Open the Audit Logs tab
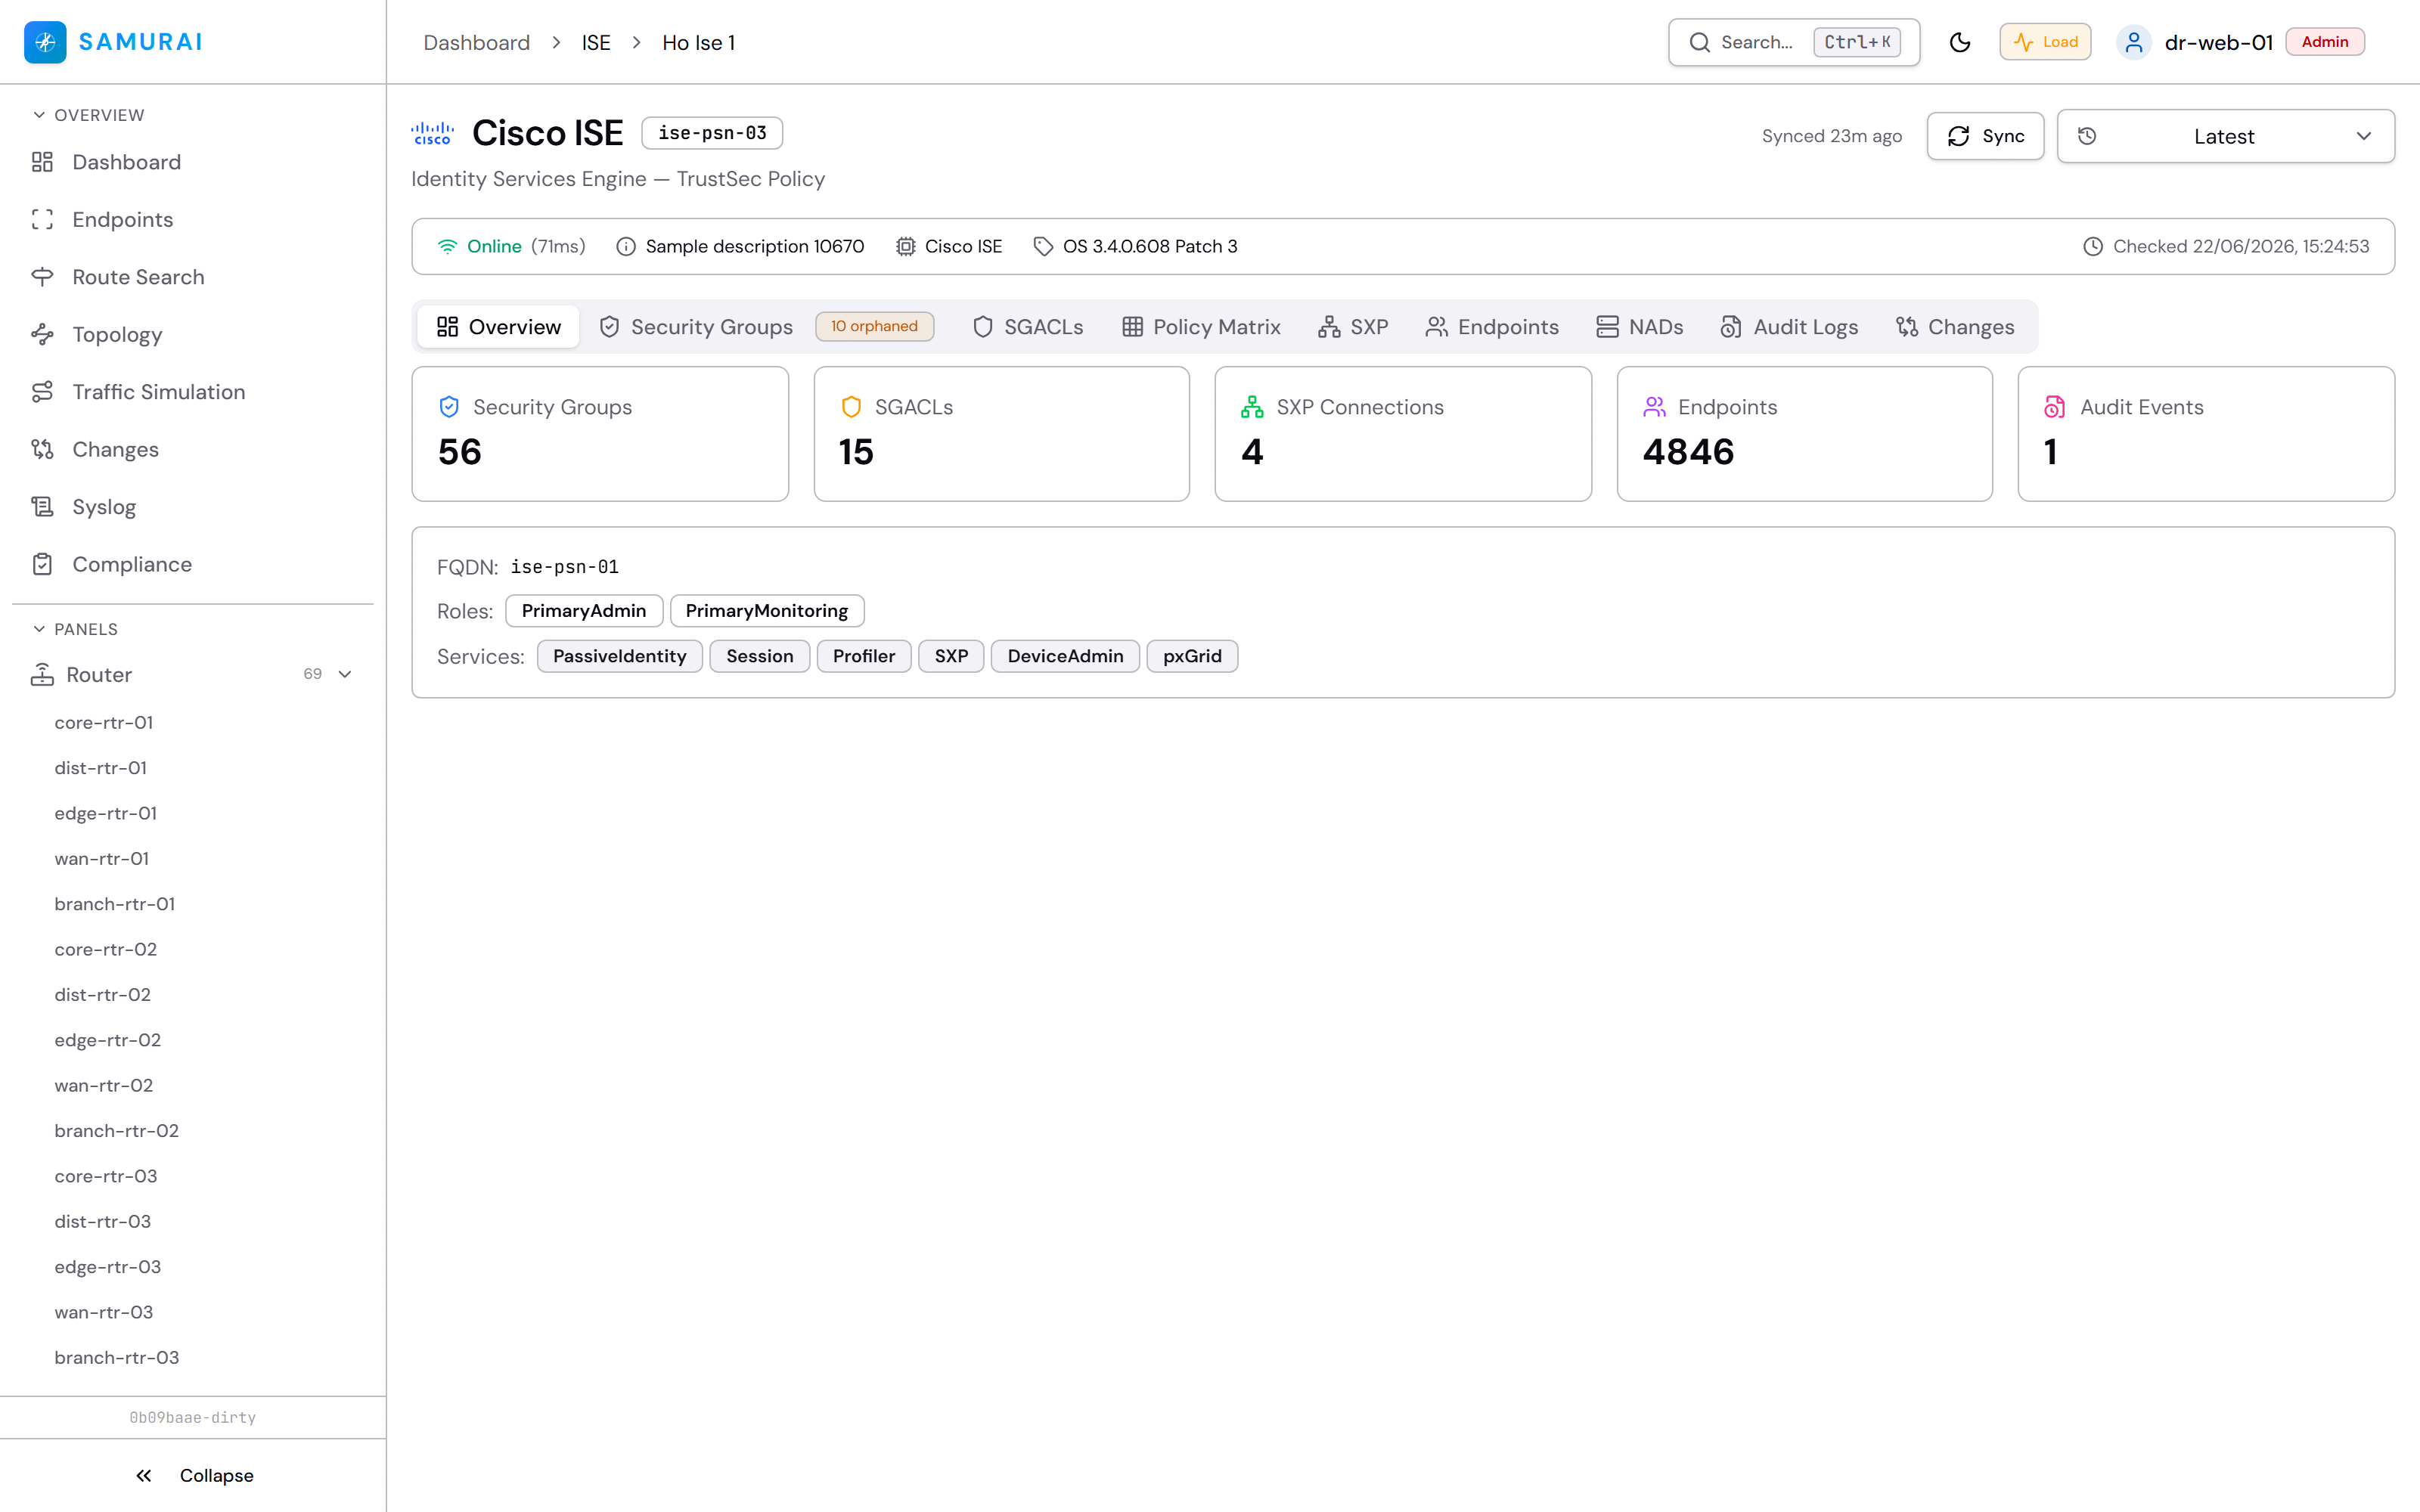This screenshot has height=1512, width=2420. click(1789, 327)
